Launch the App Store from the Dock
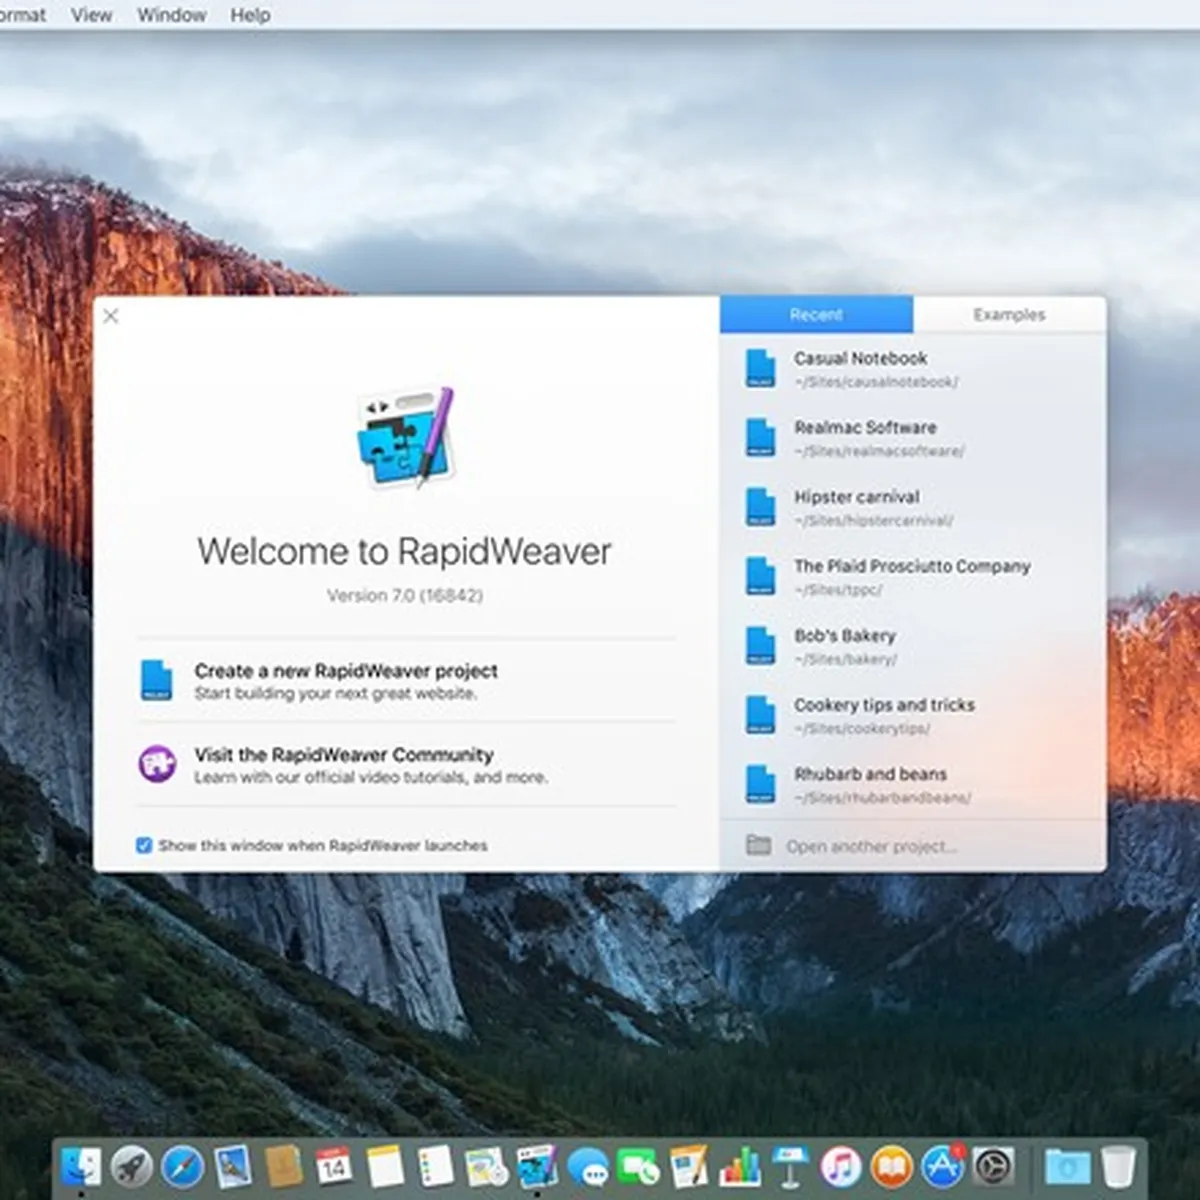 tap(942, 1166)
